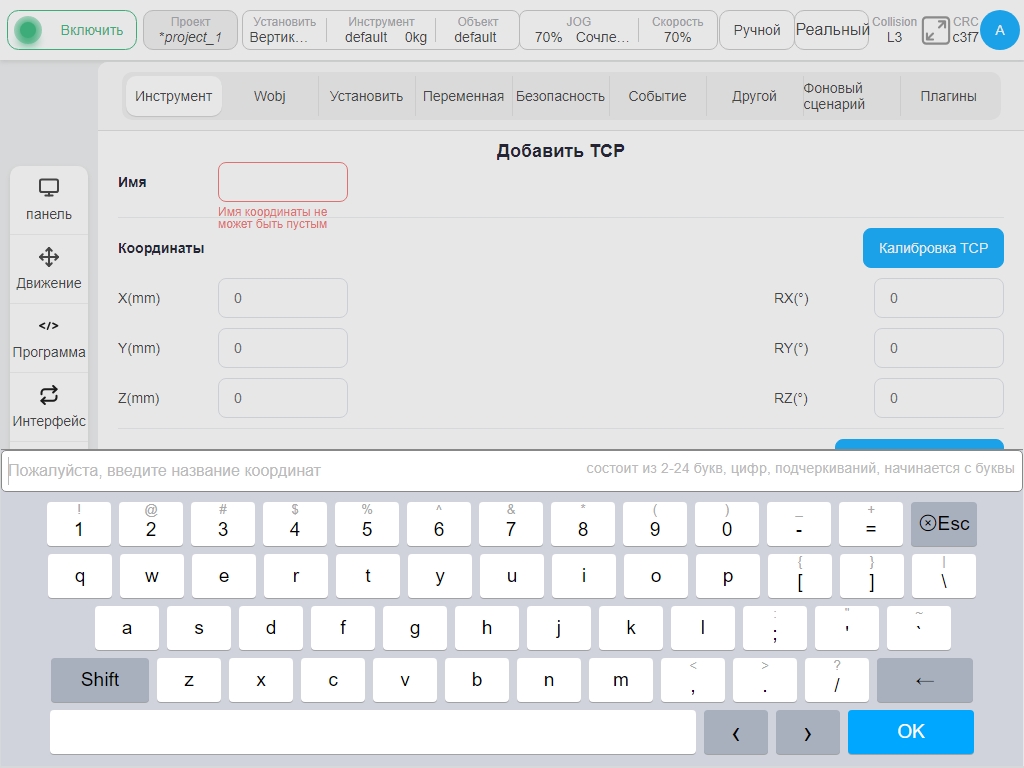Switch to the Безопасность tab

560,96
